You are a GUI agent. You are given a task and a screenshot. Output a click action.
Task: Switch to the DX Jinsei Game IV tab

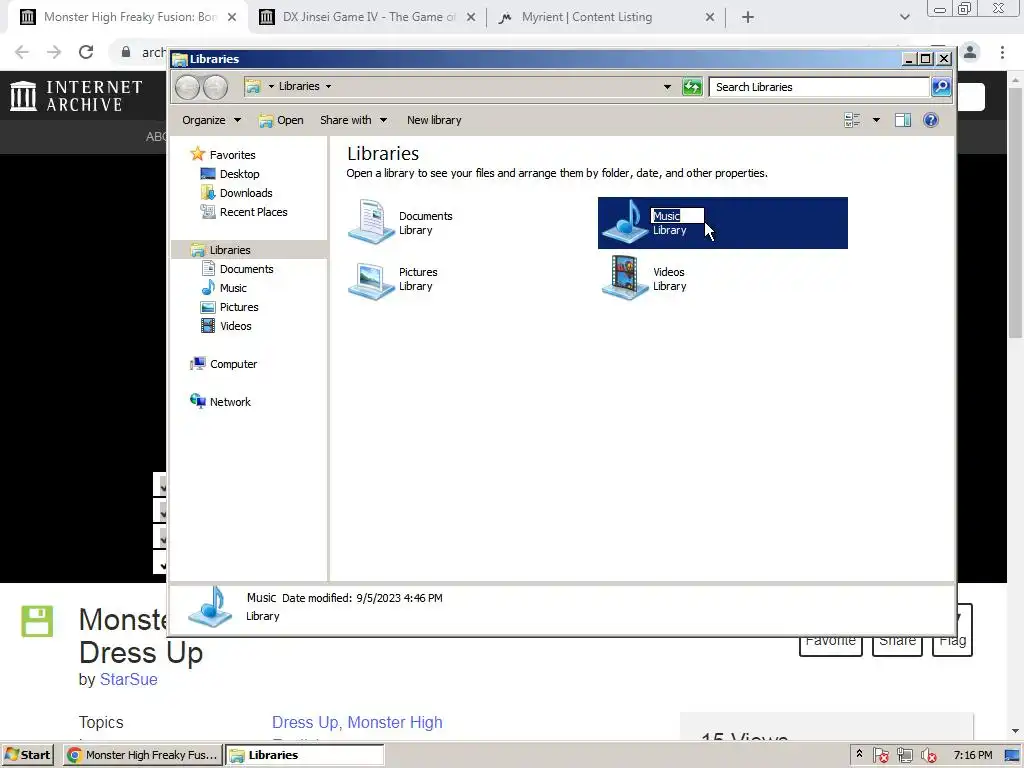click(x=369, y=17)
